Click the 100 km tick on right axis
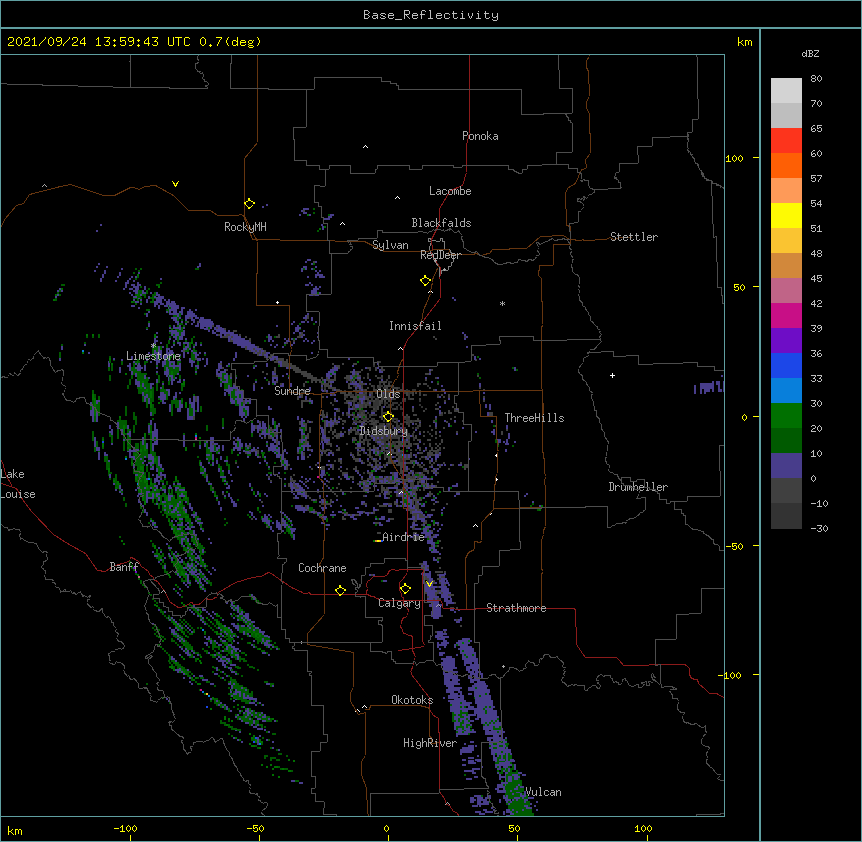 click(734, 159)
